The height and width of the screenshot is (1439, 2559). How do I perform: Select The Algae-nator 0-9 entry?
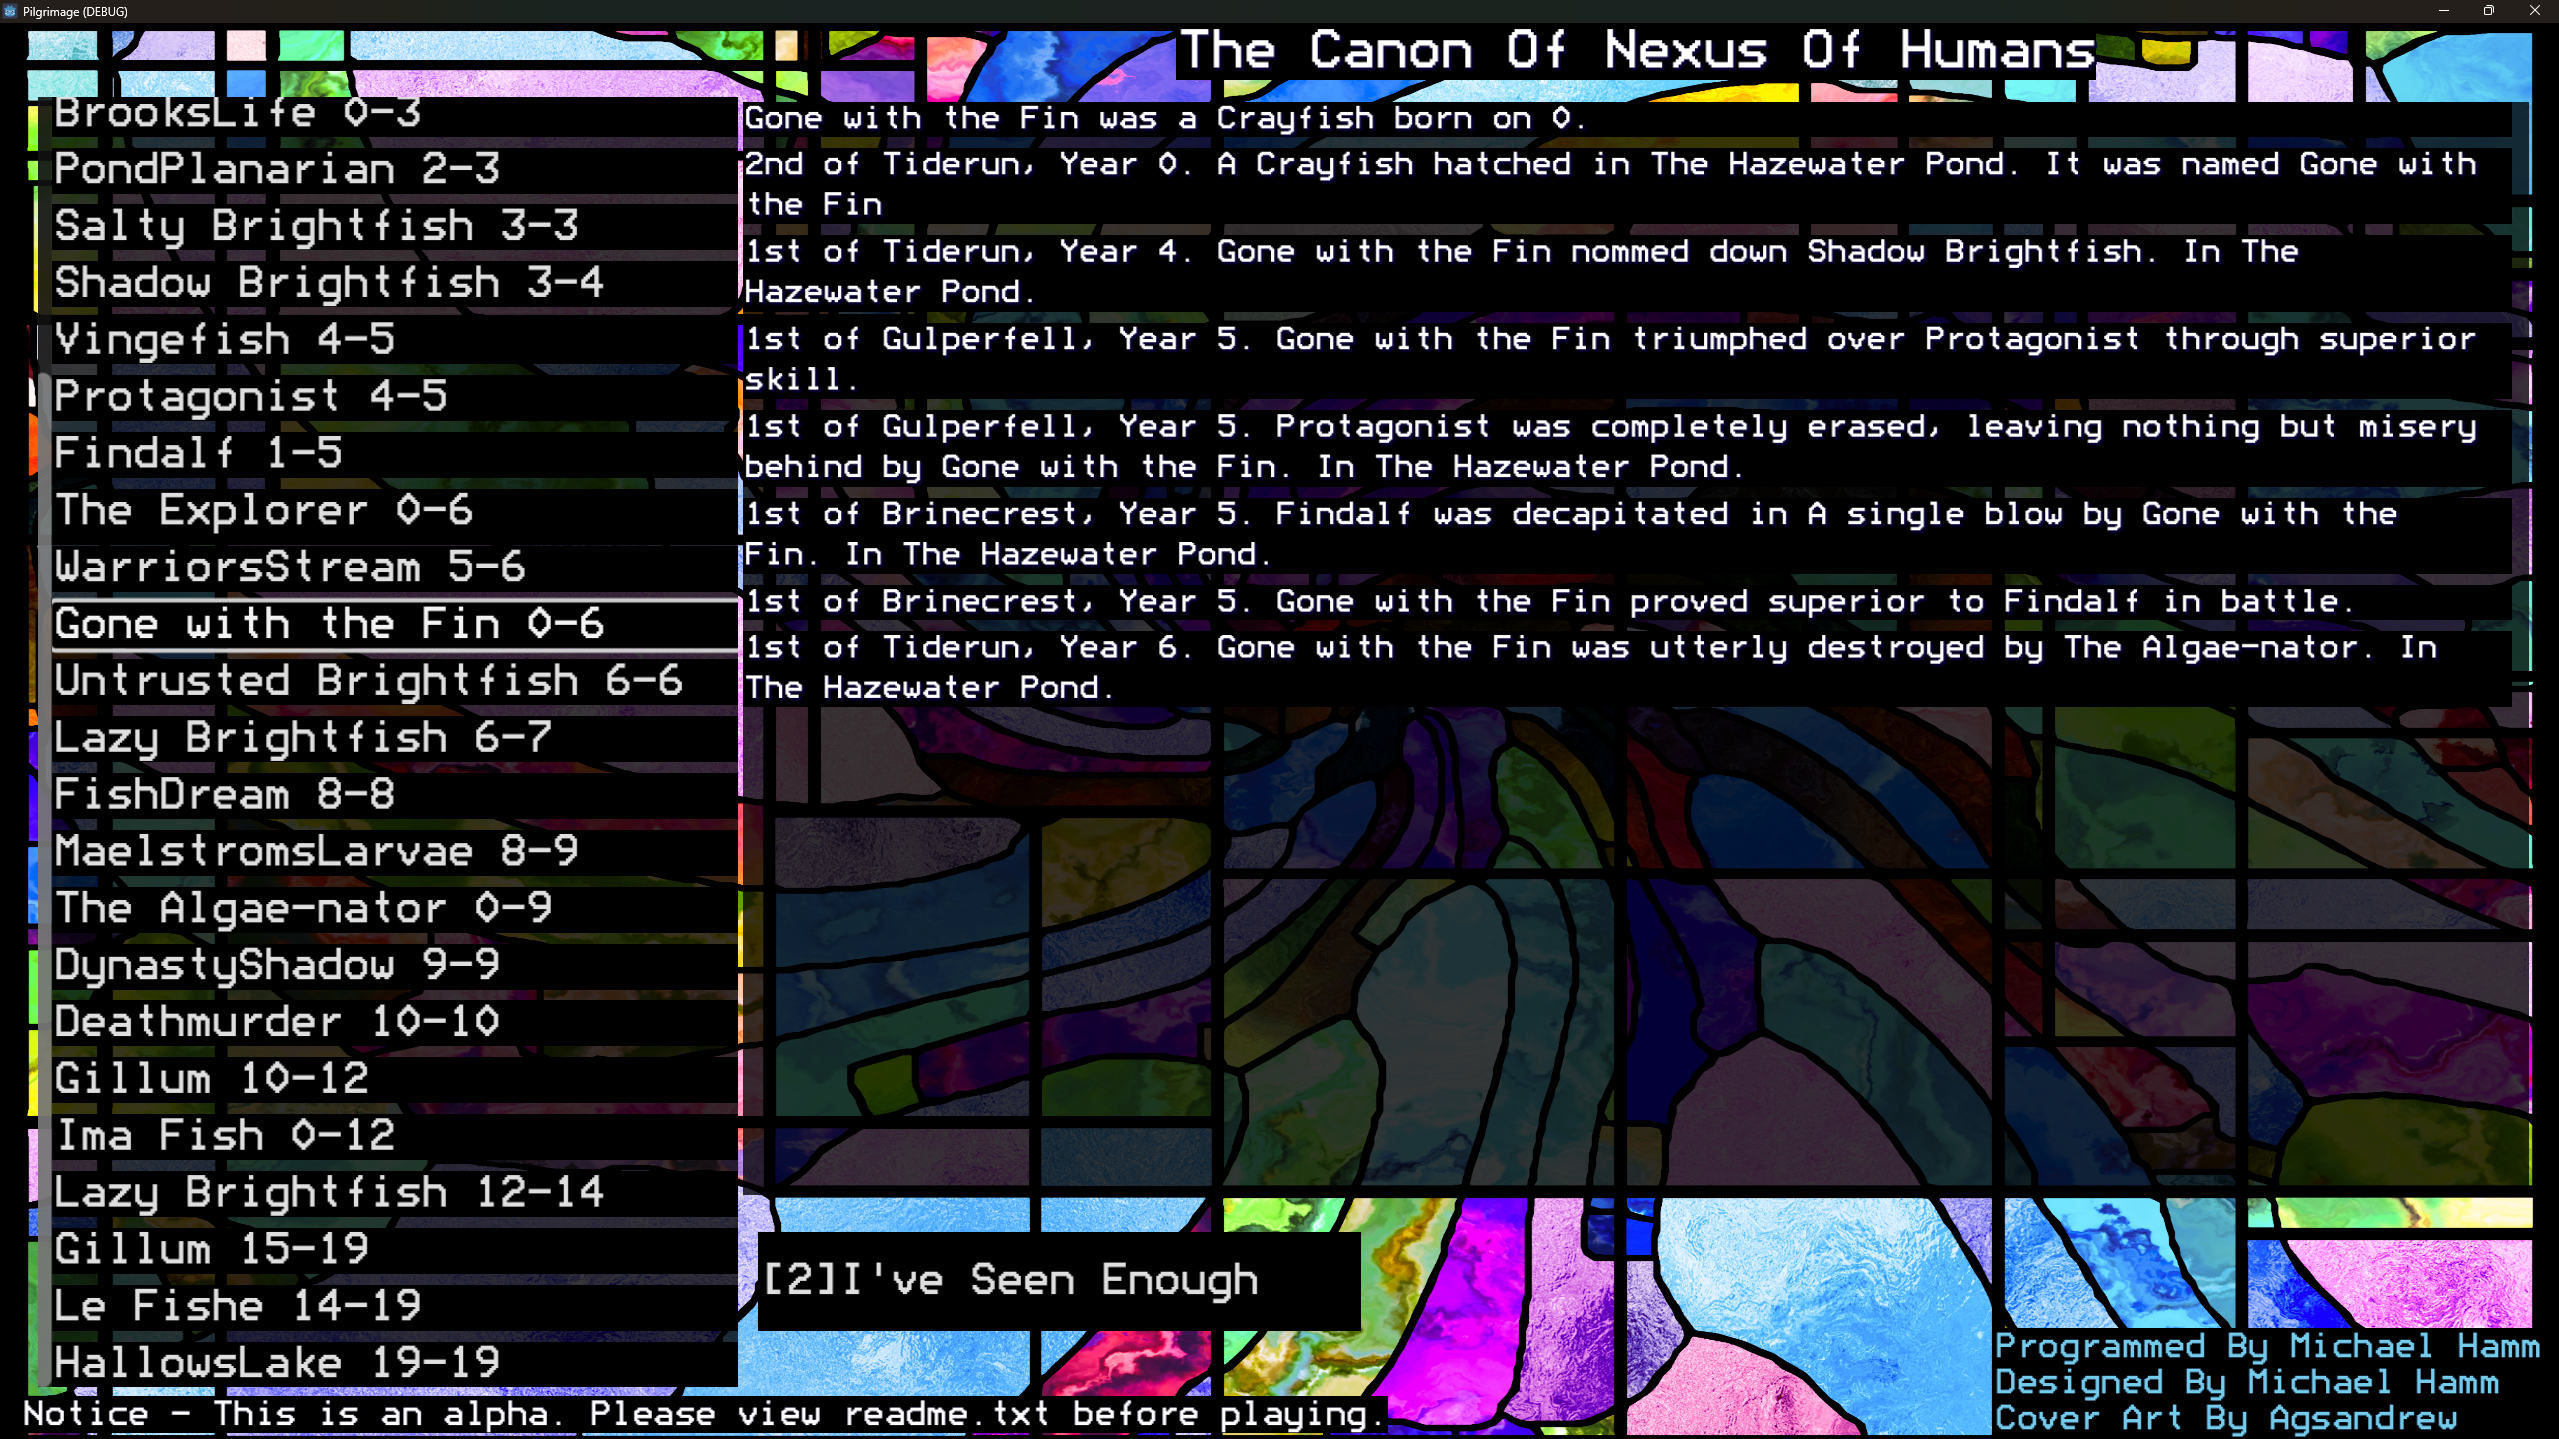[395, 910]
